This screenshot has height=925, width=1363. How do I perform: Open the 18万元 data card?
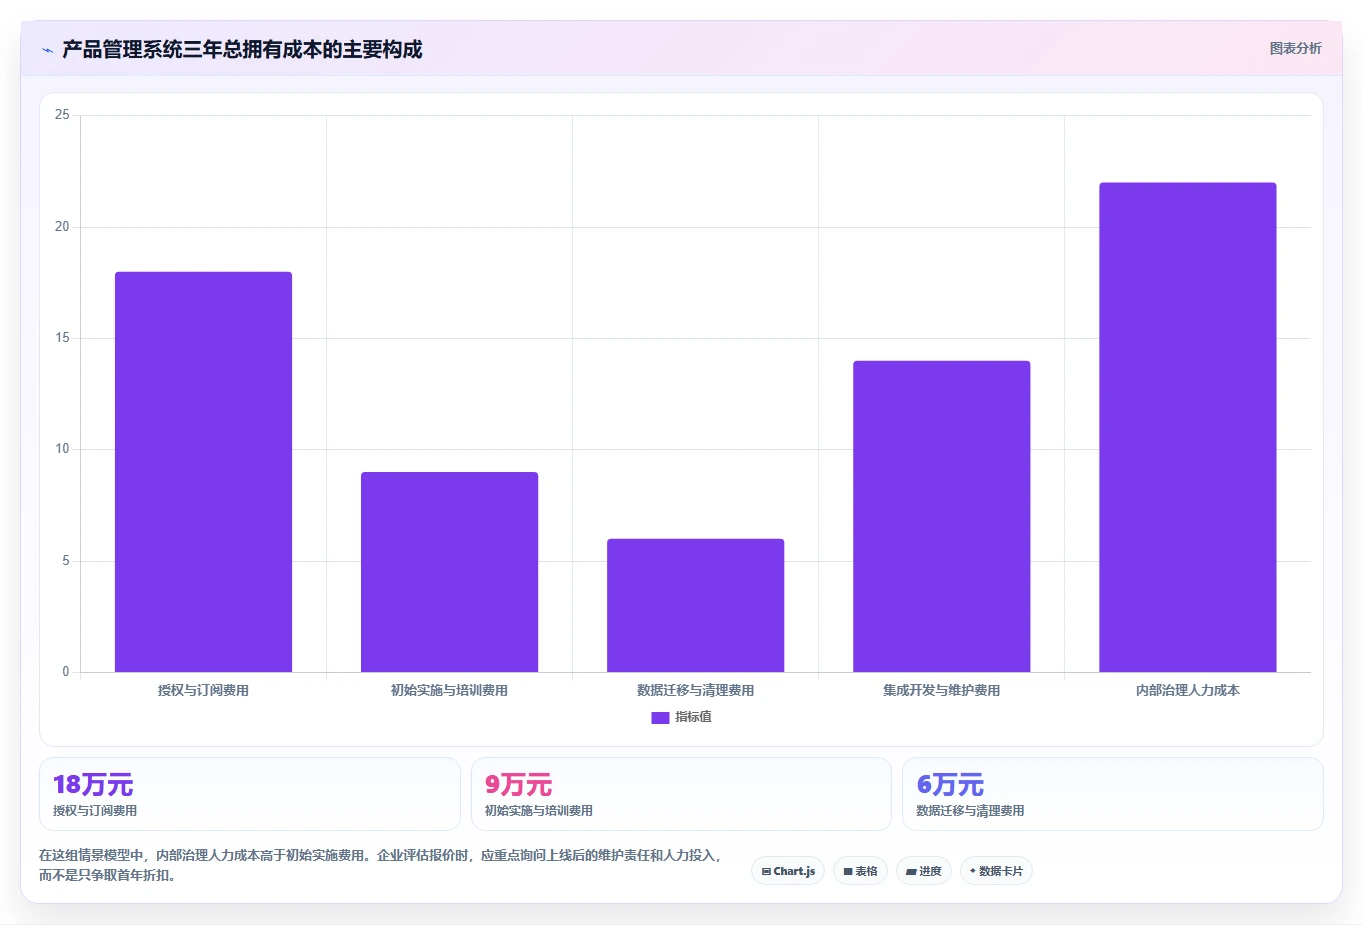tap(249, 794)
